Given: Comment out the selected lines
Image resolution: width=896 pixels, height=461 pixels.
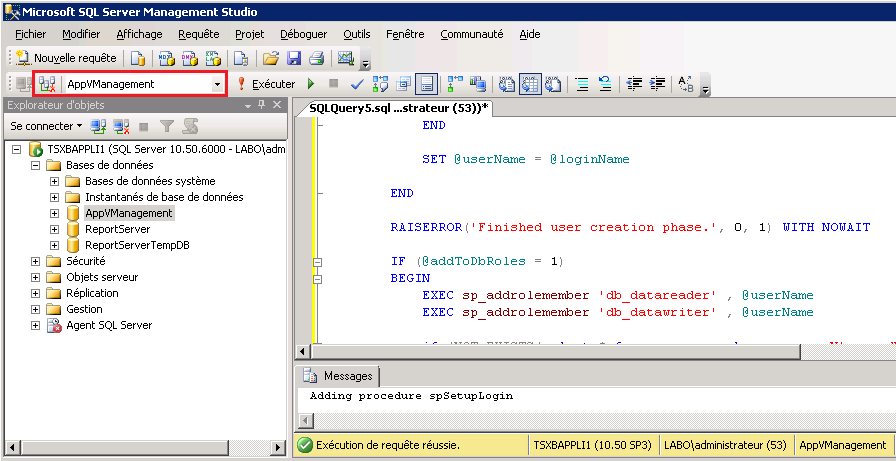Looking at the screenshot, I should (x=582, y=85).
